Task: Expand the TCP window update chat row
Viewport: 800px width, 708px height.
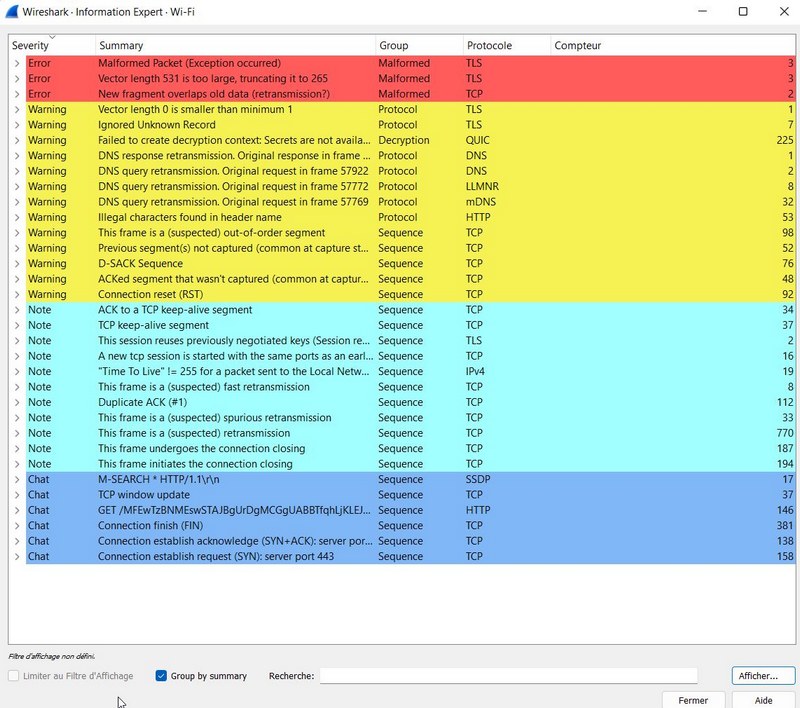Action: click(x=16, y=495)
